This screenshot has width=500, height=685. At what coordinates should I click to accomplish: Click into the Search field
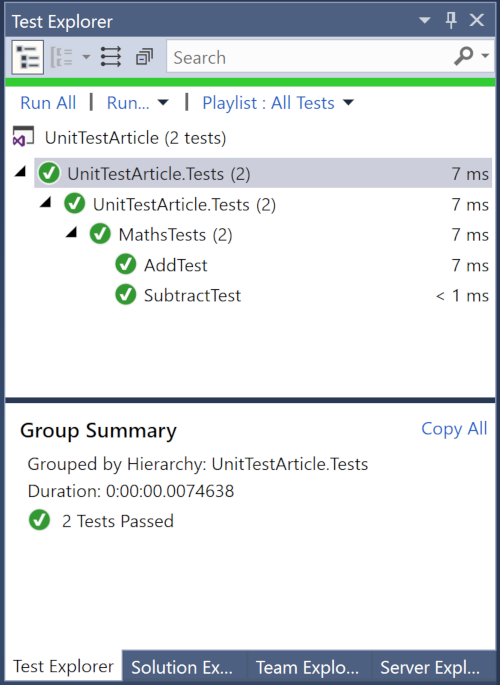coord(308,57)
